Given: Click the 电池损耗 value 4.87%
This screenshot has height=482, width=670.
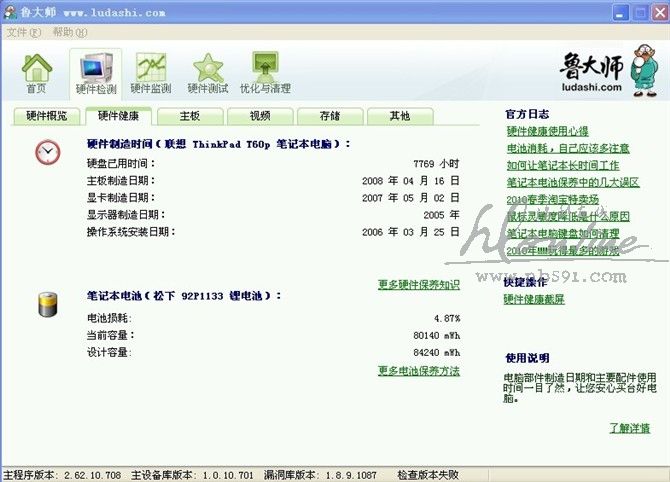Looking at the screenshot, I should coord(447,318).
